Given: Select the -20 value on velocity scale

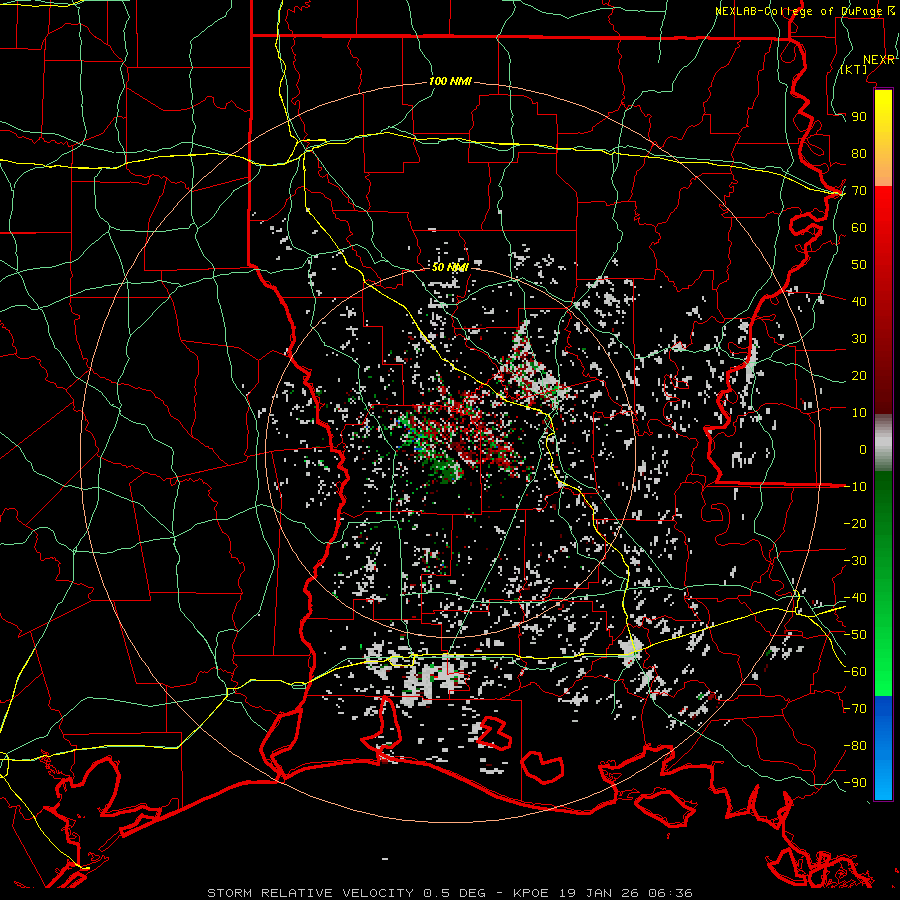Looking at the screenshot, I should (x=855, y=523).
